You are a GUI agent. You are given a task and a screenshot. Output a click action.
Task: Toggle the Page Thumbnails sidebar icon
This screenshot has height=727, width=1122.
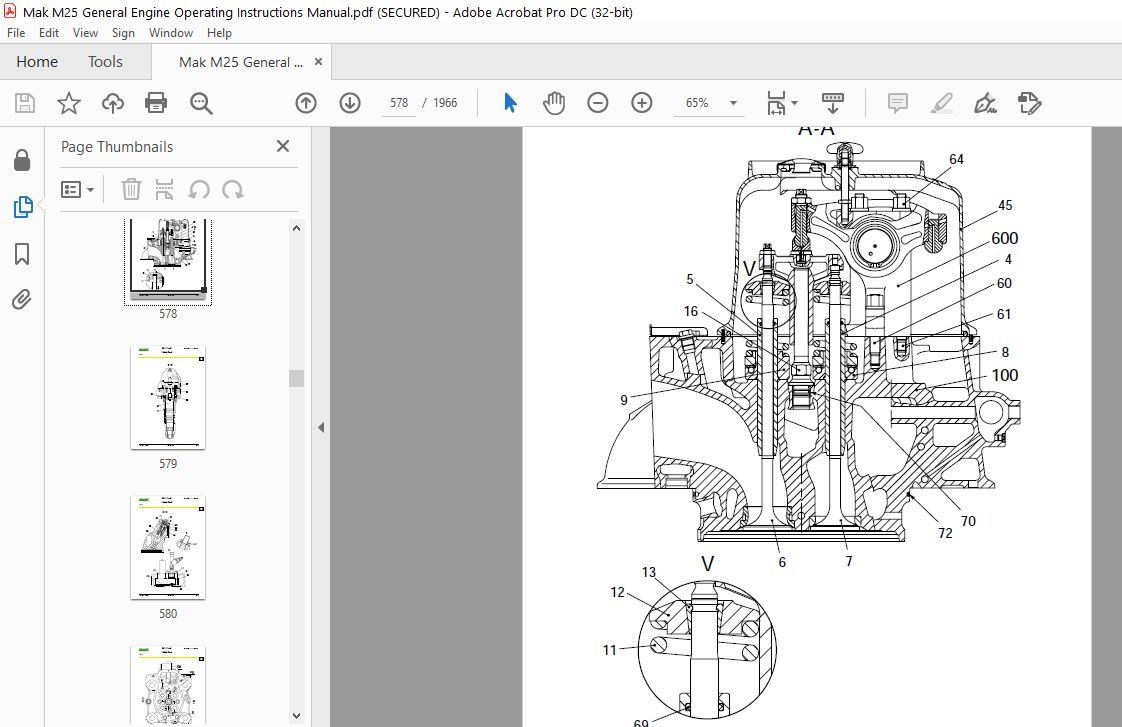pos(22,207)
